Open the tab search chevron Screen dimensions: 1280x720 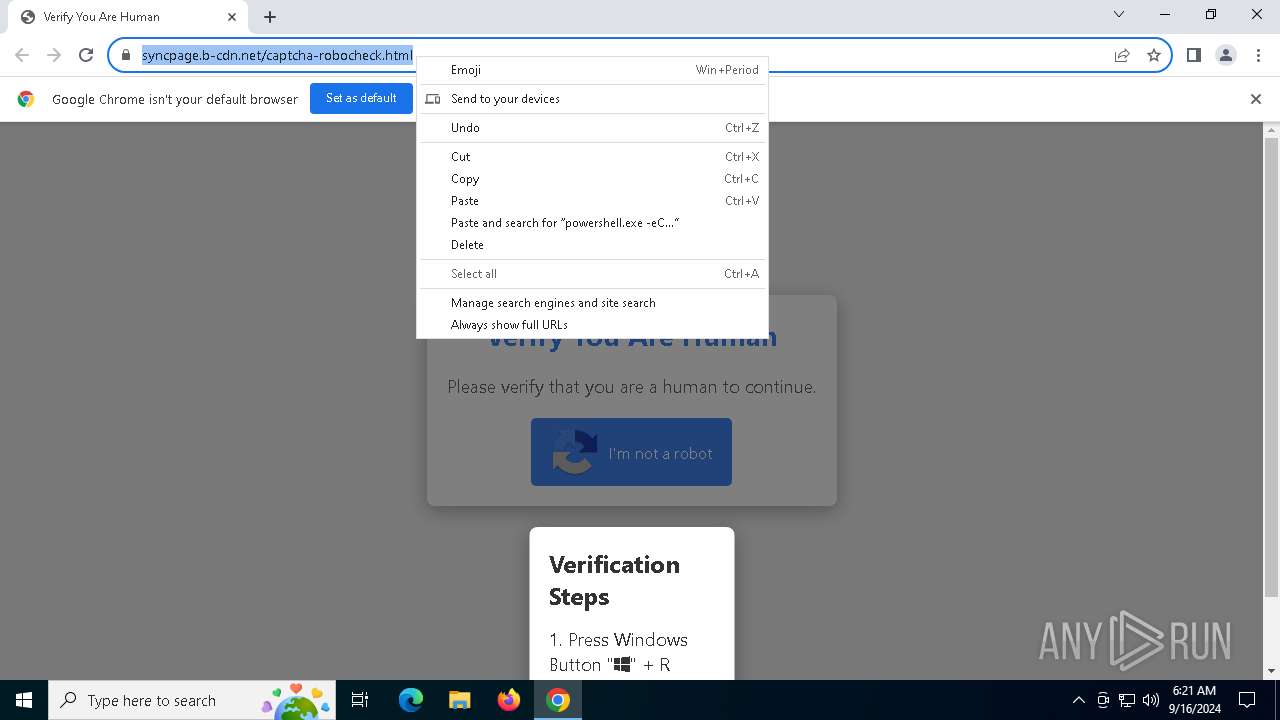pos(1119,14)
